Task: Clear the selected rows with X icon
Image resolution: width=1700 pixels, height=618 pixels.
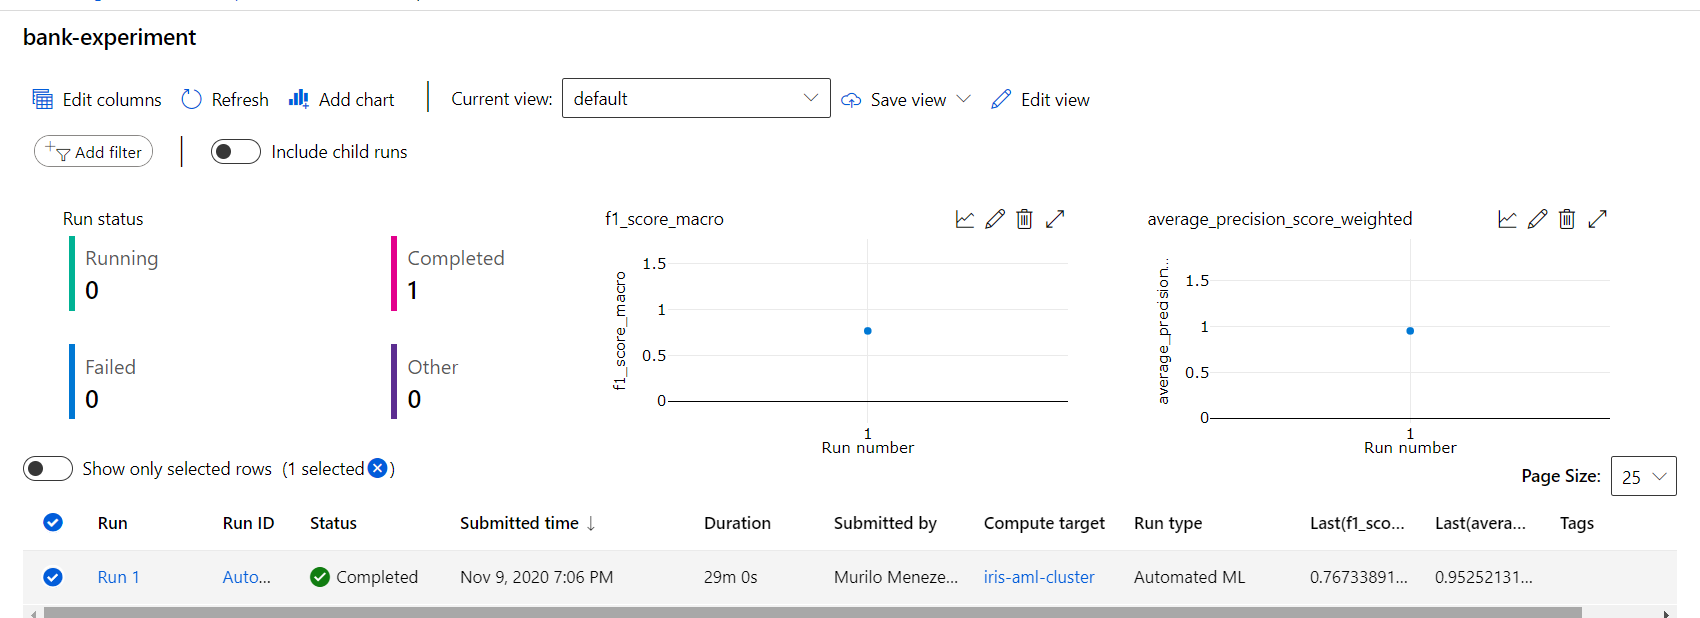Action: [x=377, y=468]
